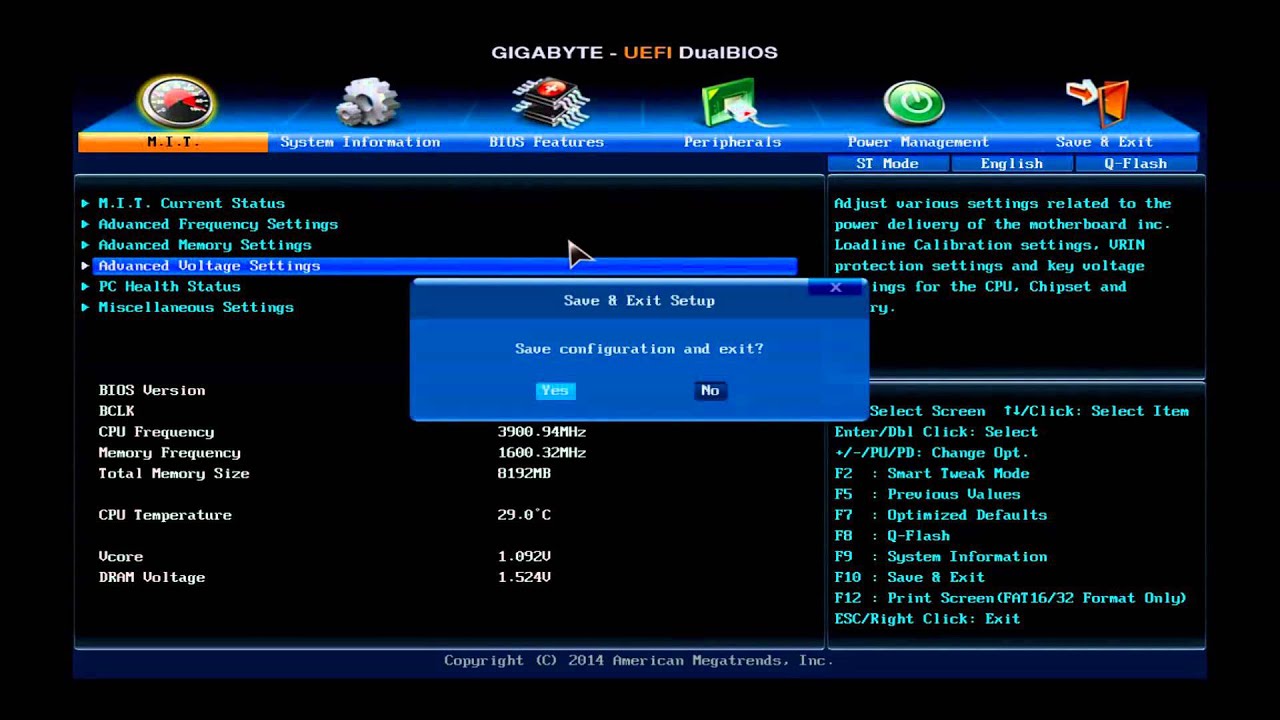This screenshot has width=1280, height=720.
Task: Open Advanced Memory Settings
Action: pos(205,245)
